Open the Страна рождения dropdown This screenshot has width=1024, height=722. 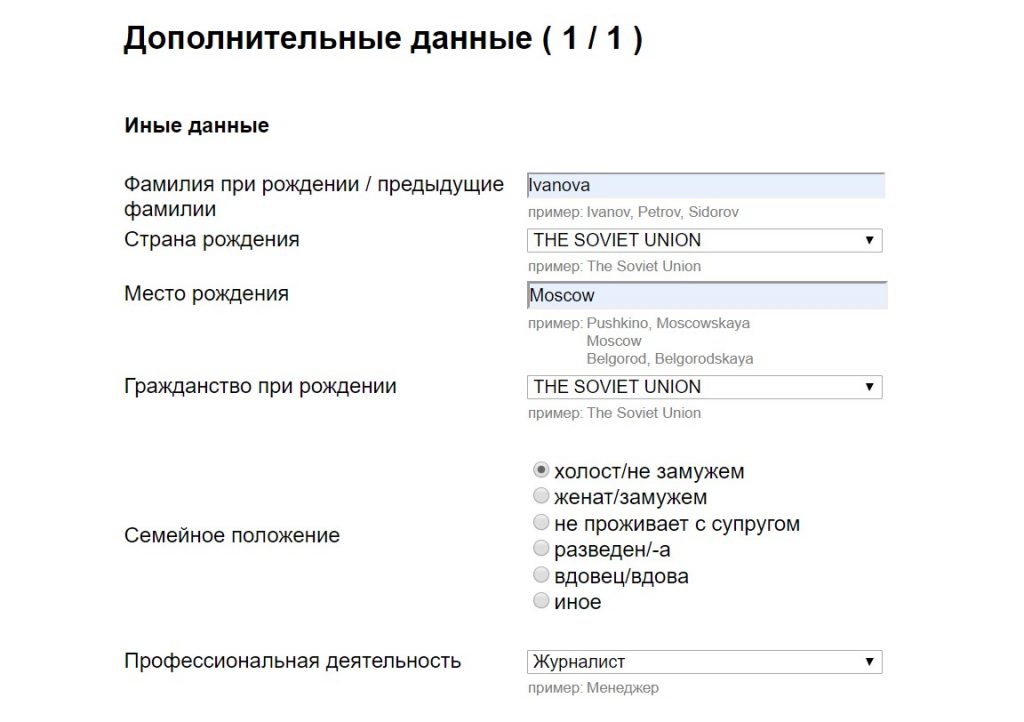pyautogui.click(x=704, y=240)
